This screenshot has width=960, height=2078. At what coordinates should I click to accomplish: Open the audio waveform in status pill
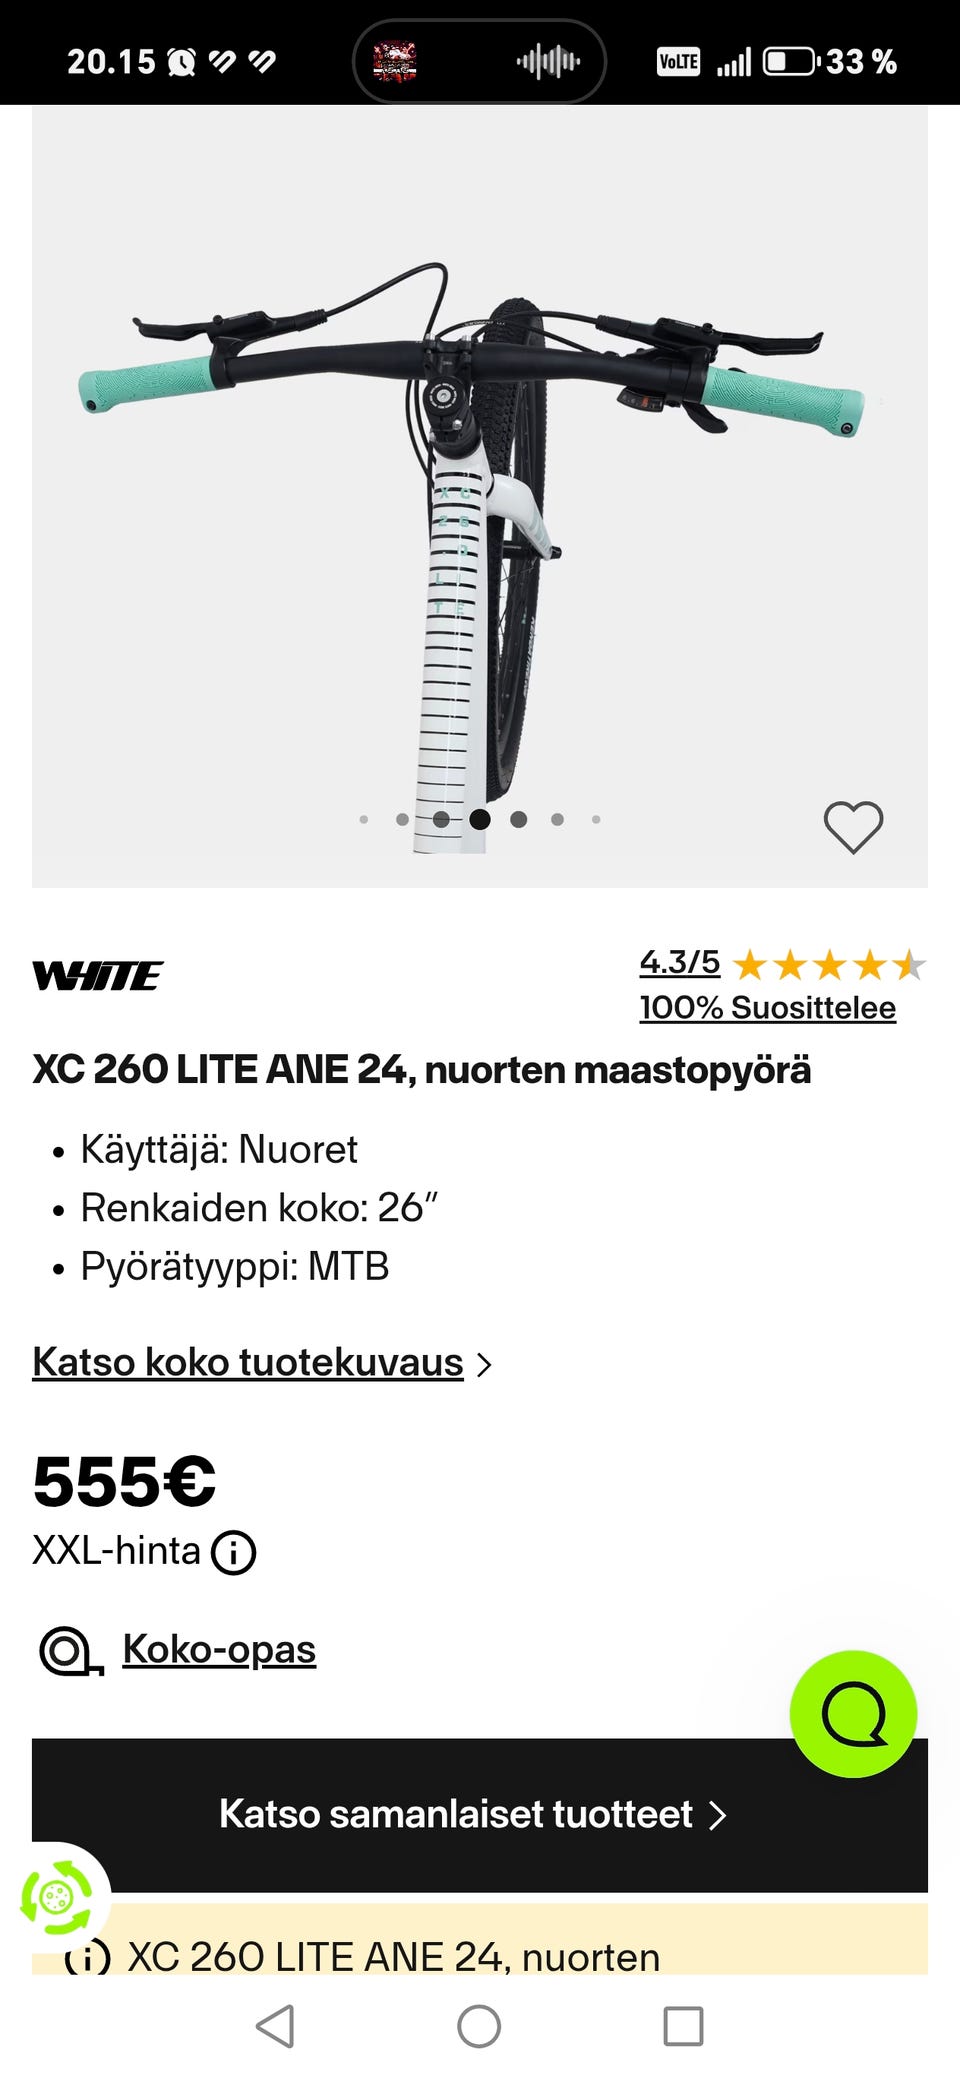[x=548, y=62]
